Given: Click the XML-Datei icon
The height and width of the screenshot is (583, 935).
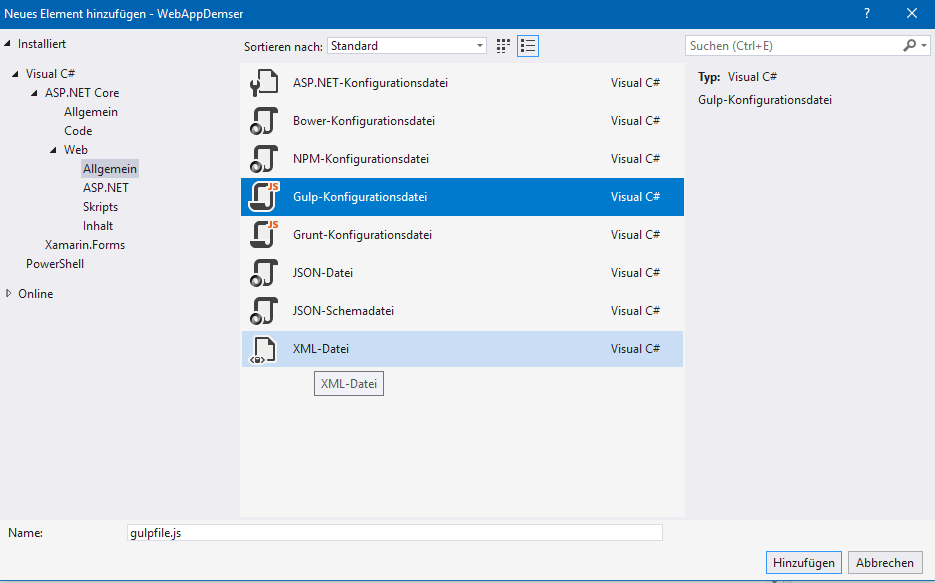Looking at the screenshot, I should click(264, 349).
